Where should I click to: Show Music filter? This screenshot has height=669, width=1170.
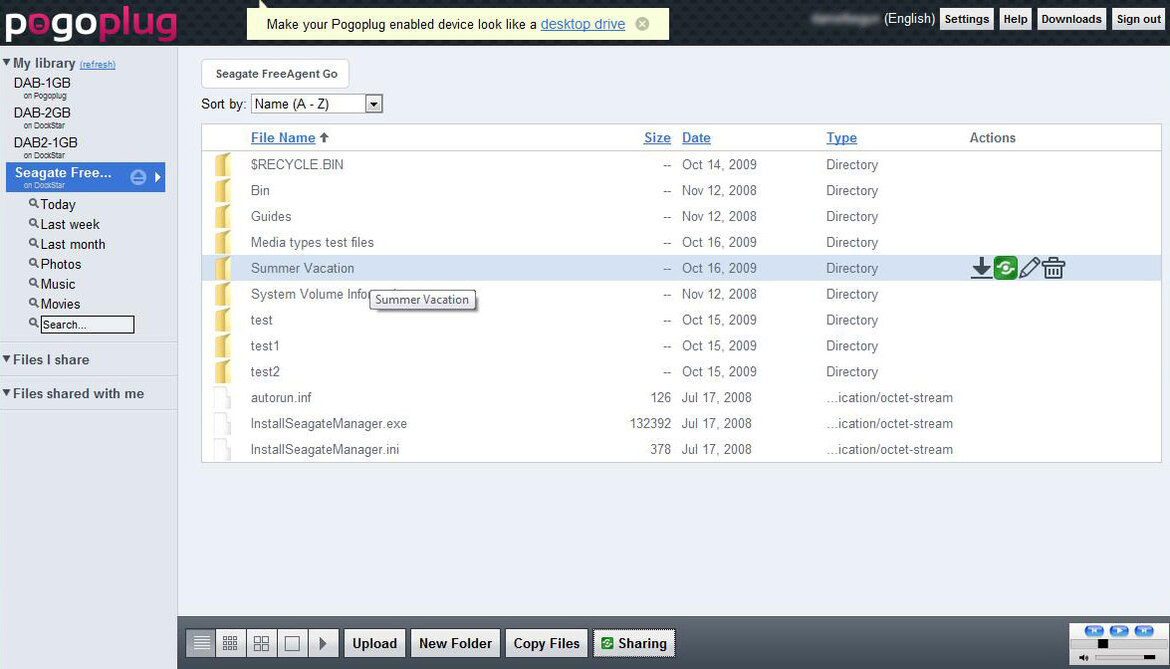click(57, 284)
